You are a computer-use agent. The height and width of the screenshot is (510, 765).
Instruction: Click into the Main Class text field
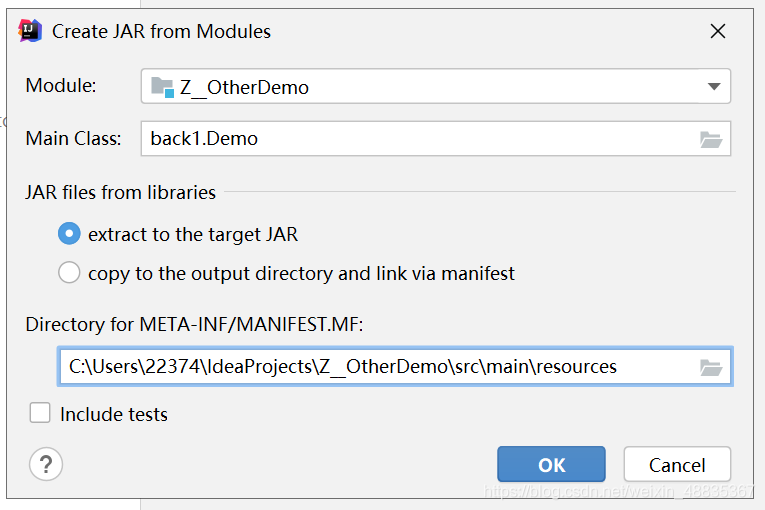click(420, 139)
